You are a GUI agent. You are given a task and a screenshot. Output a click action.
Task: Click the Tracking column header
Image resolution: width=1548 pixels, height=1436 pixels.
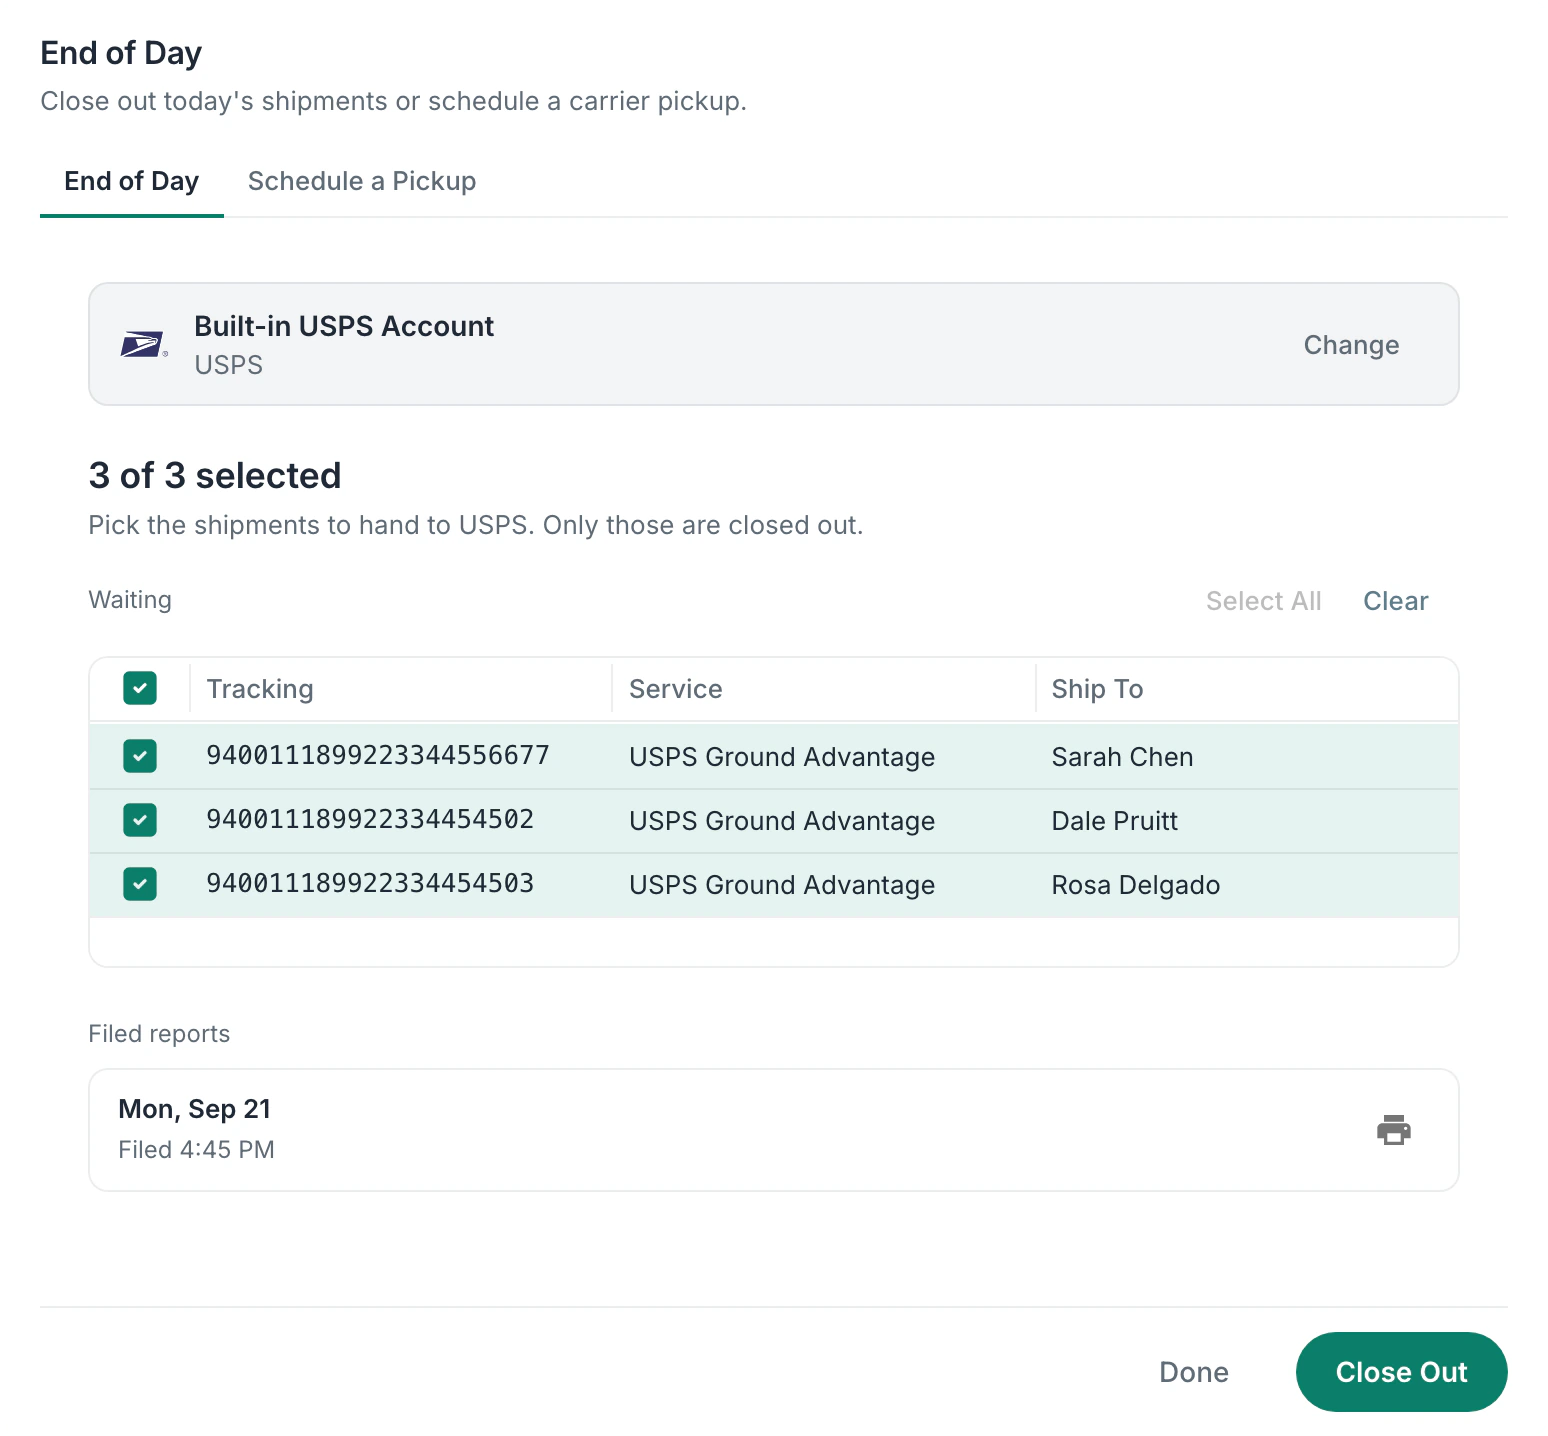tap(260, 689)
